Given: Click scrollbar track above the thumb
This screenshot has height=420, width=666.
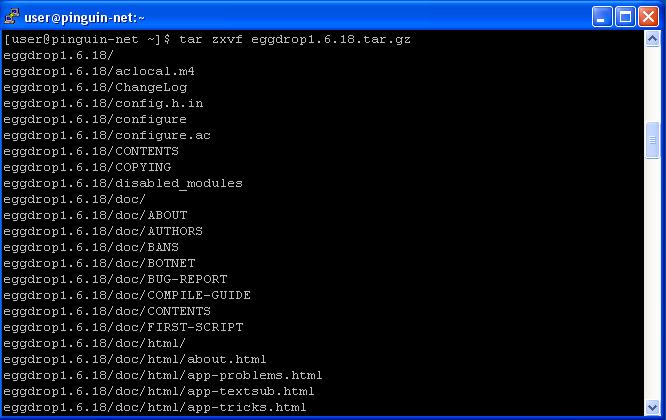Looking at the screenshot, I should coord(652,85).
